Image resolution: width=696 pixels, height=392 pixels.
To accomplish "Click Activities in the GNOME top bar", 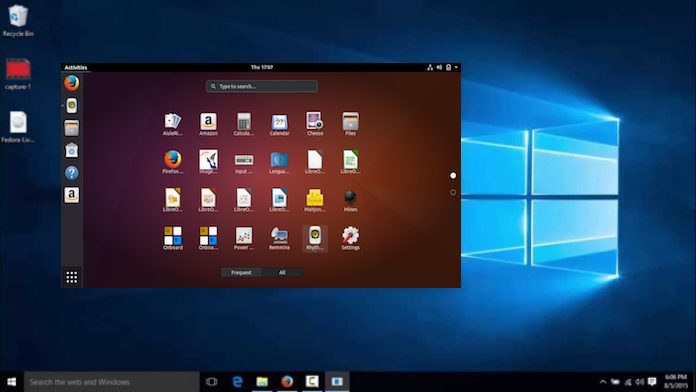I will pyautogui.click(x=76, y=67).
